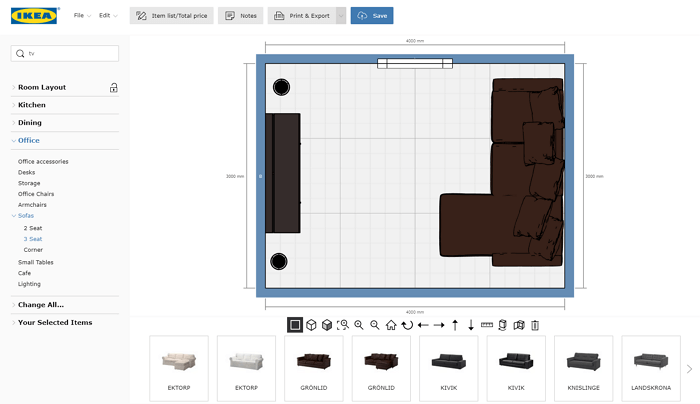Toggle the Room Layout lock icon
The image size is (700, 404).
pyautogui.click(x=114, y=87)
